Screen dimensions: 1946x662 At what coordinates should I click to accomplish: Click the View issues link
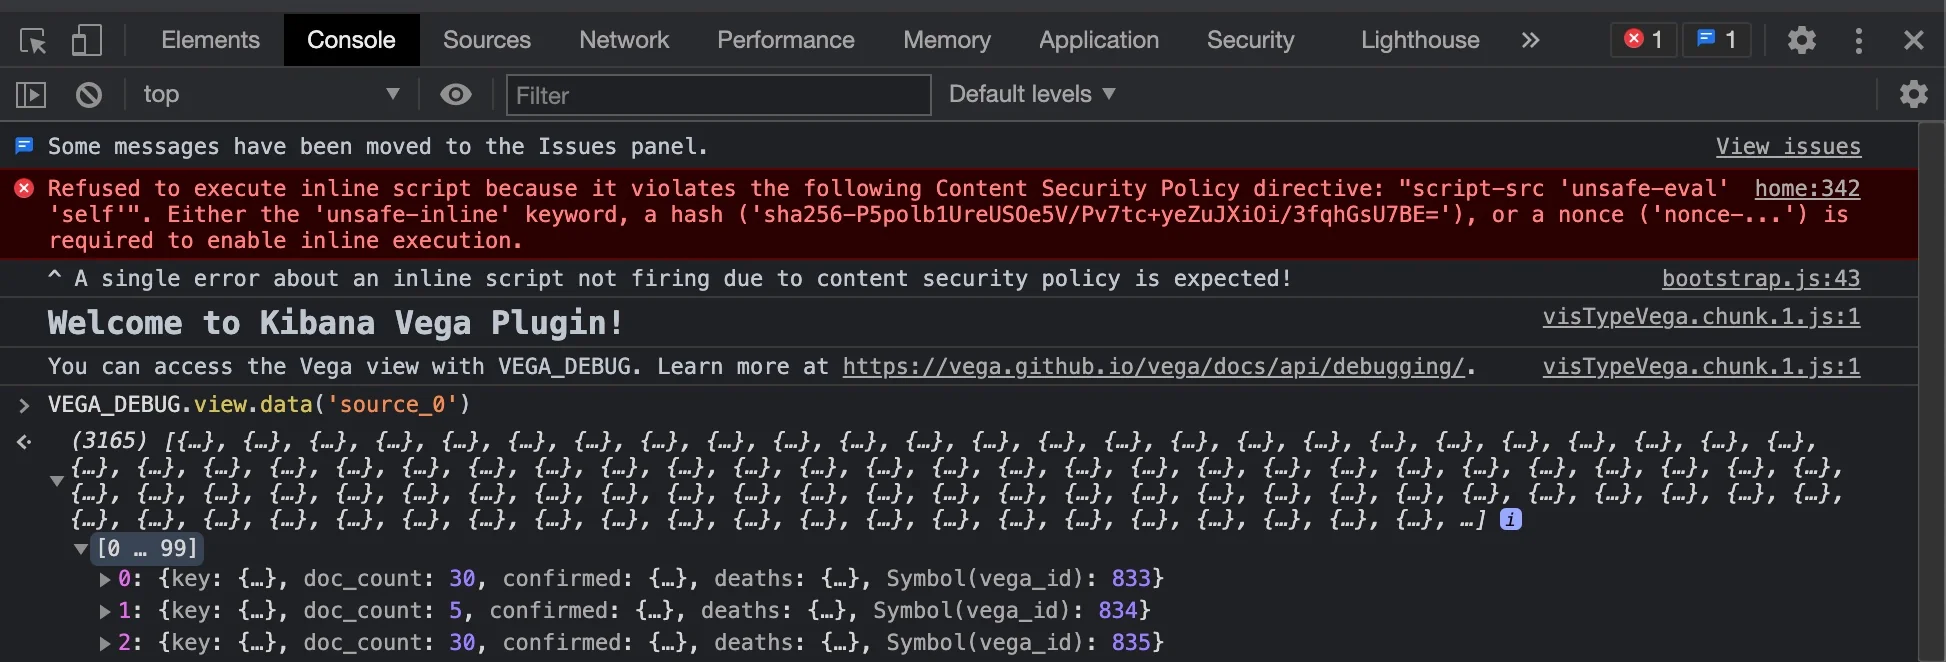tap(1788, 147)
